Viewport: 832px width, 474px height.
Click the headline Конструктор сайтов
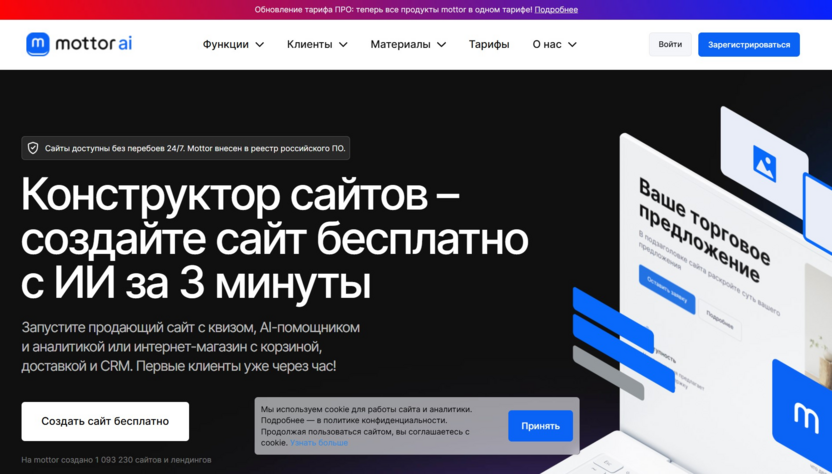click(x=240, y=195)
